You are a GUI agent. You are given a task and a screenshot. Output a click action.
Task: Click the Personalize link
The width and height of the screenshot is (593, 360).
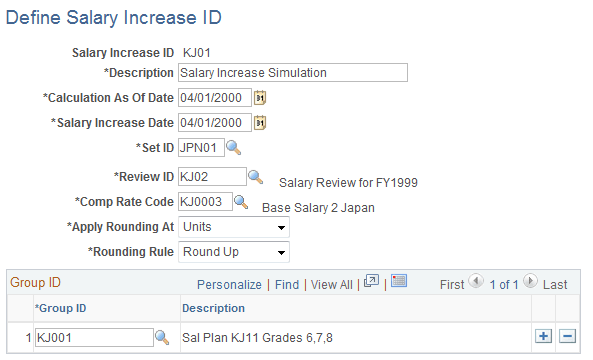[229, 285]
